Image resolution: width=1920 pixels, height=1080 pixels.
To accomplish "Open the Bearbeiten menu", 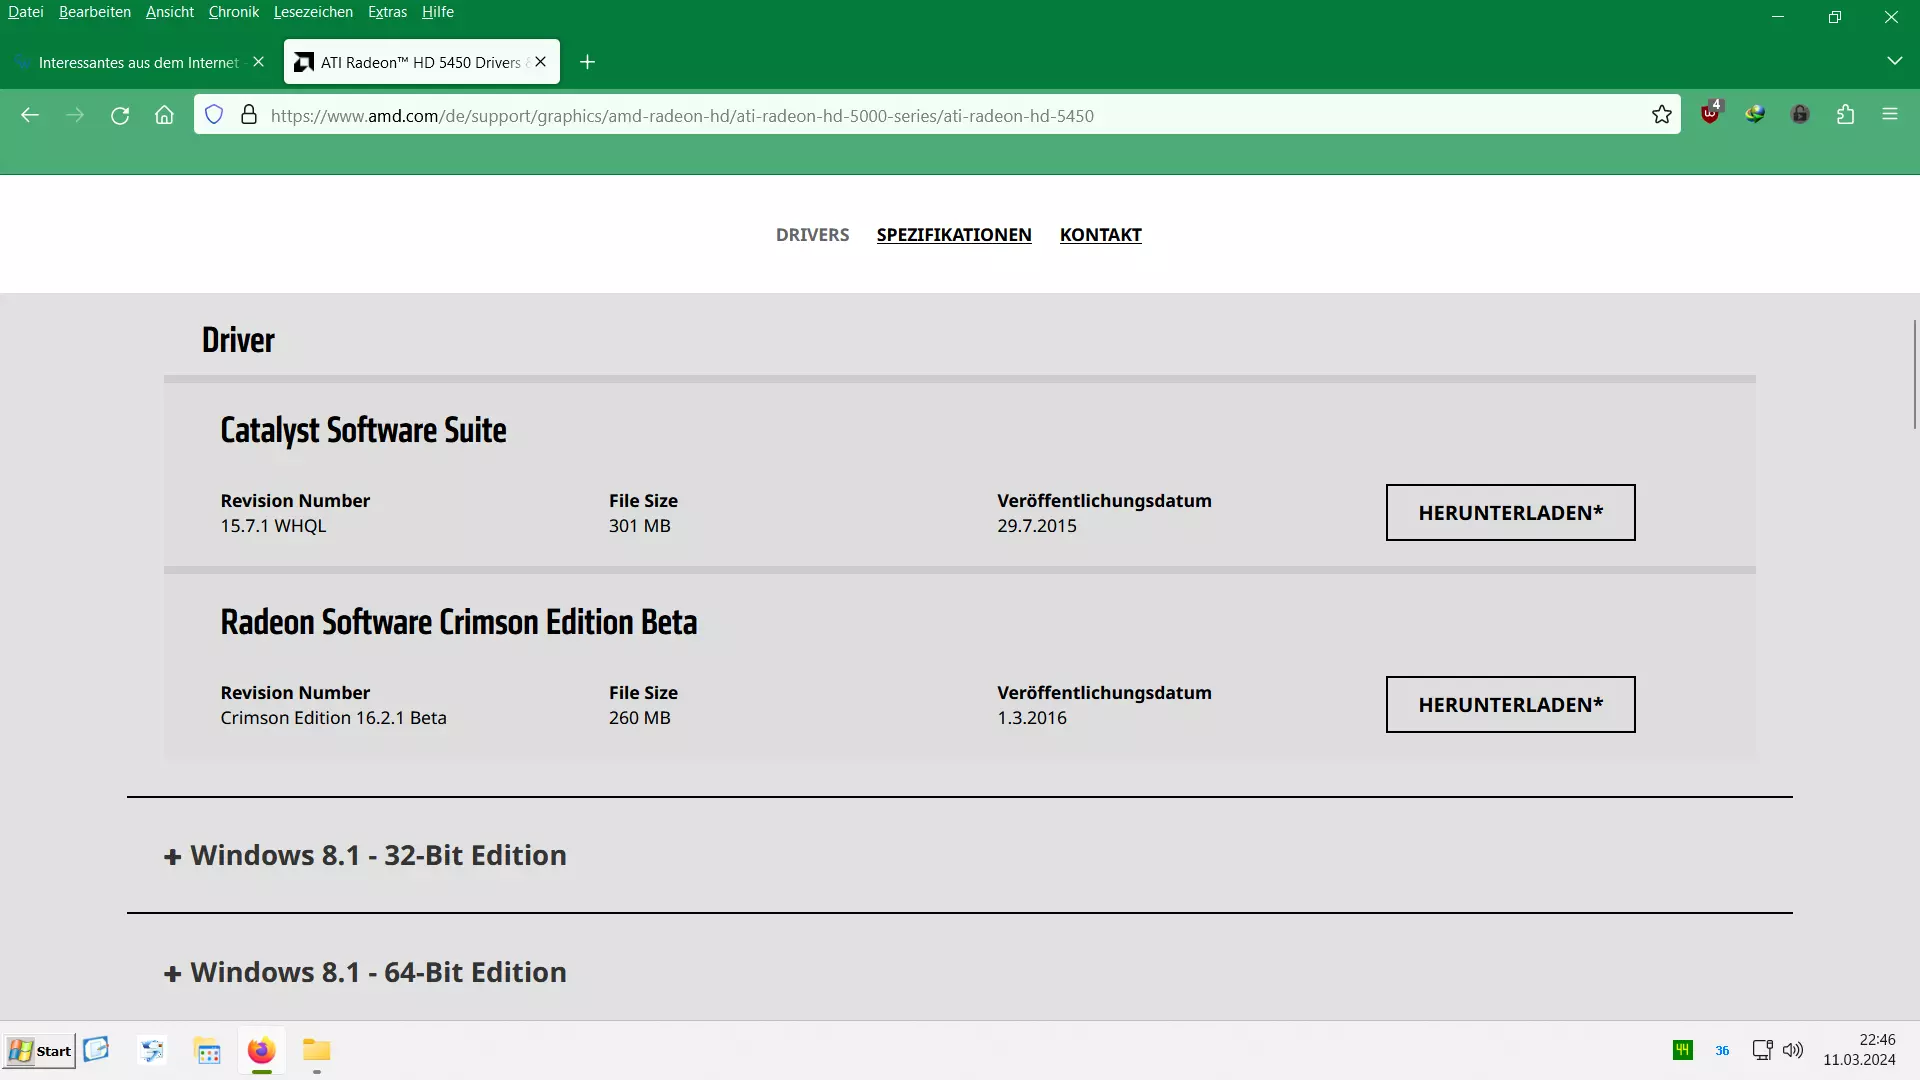I will (x=95, y=12).
